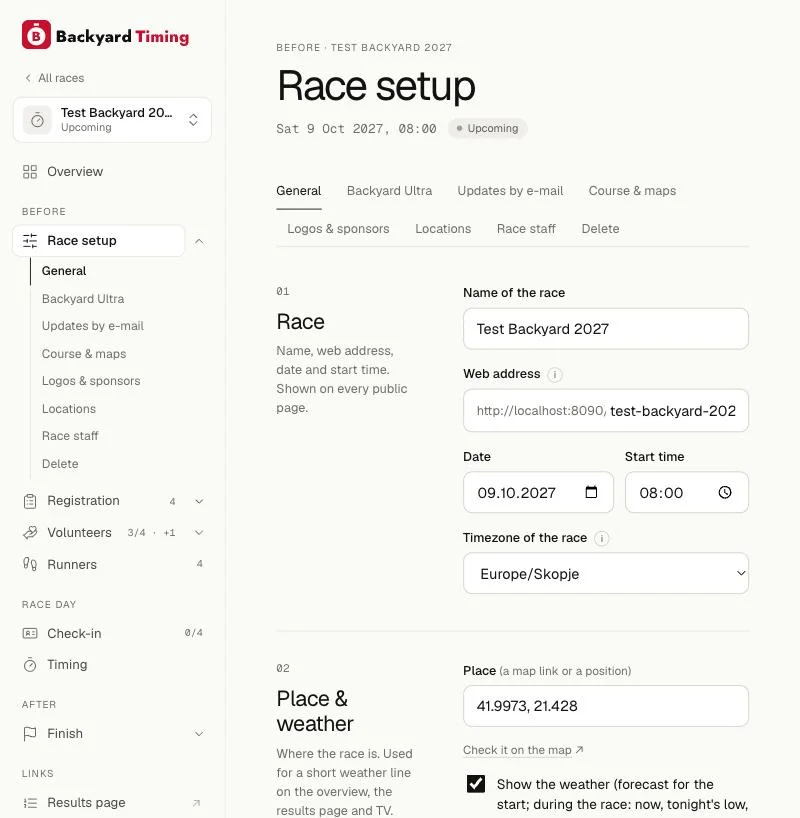Open the Logos & sponsors tab
800x818 pixels.
pyautogui.click(x=338, y=229)
